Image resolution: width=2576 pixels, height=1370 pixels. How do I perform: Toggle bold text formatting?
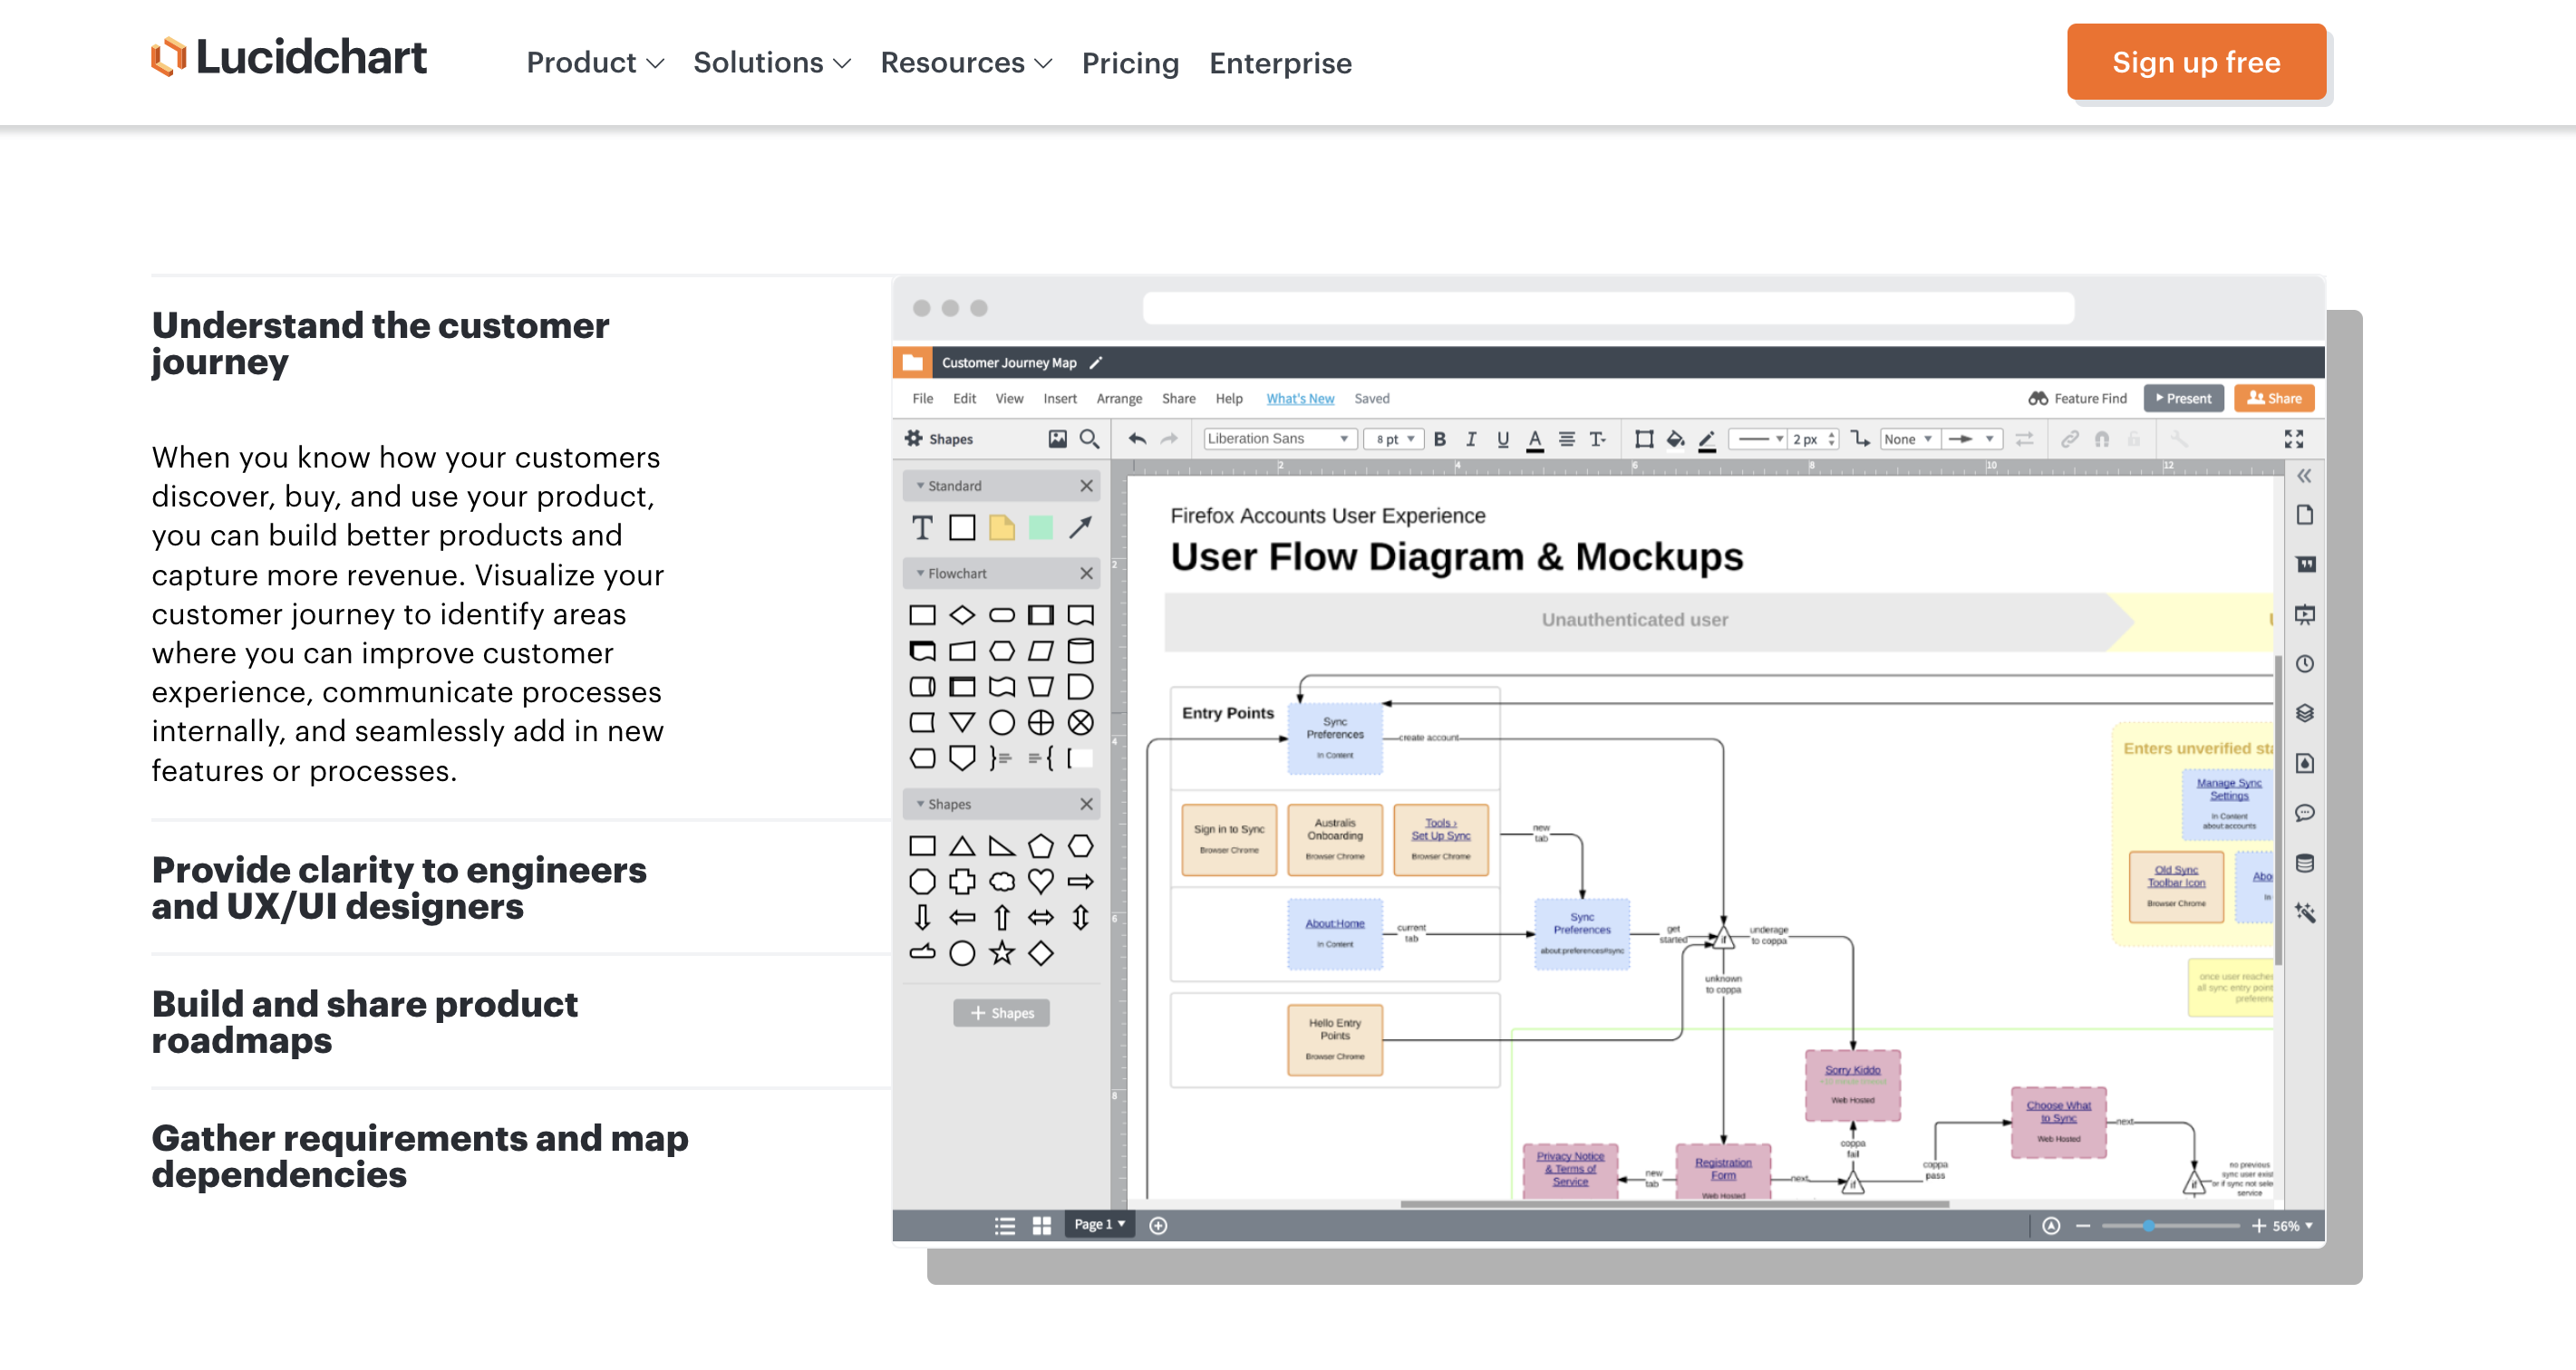pos(1440,439)
